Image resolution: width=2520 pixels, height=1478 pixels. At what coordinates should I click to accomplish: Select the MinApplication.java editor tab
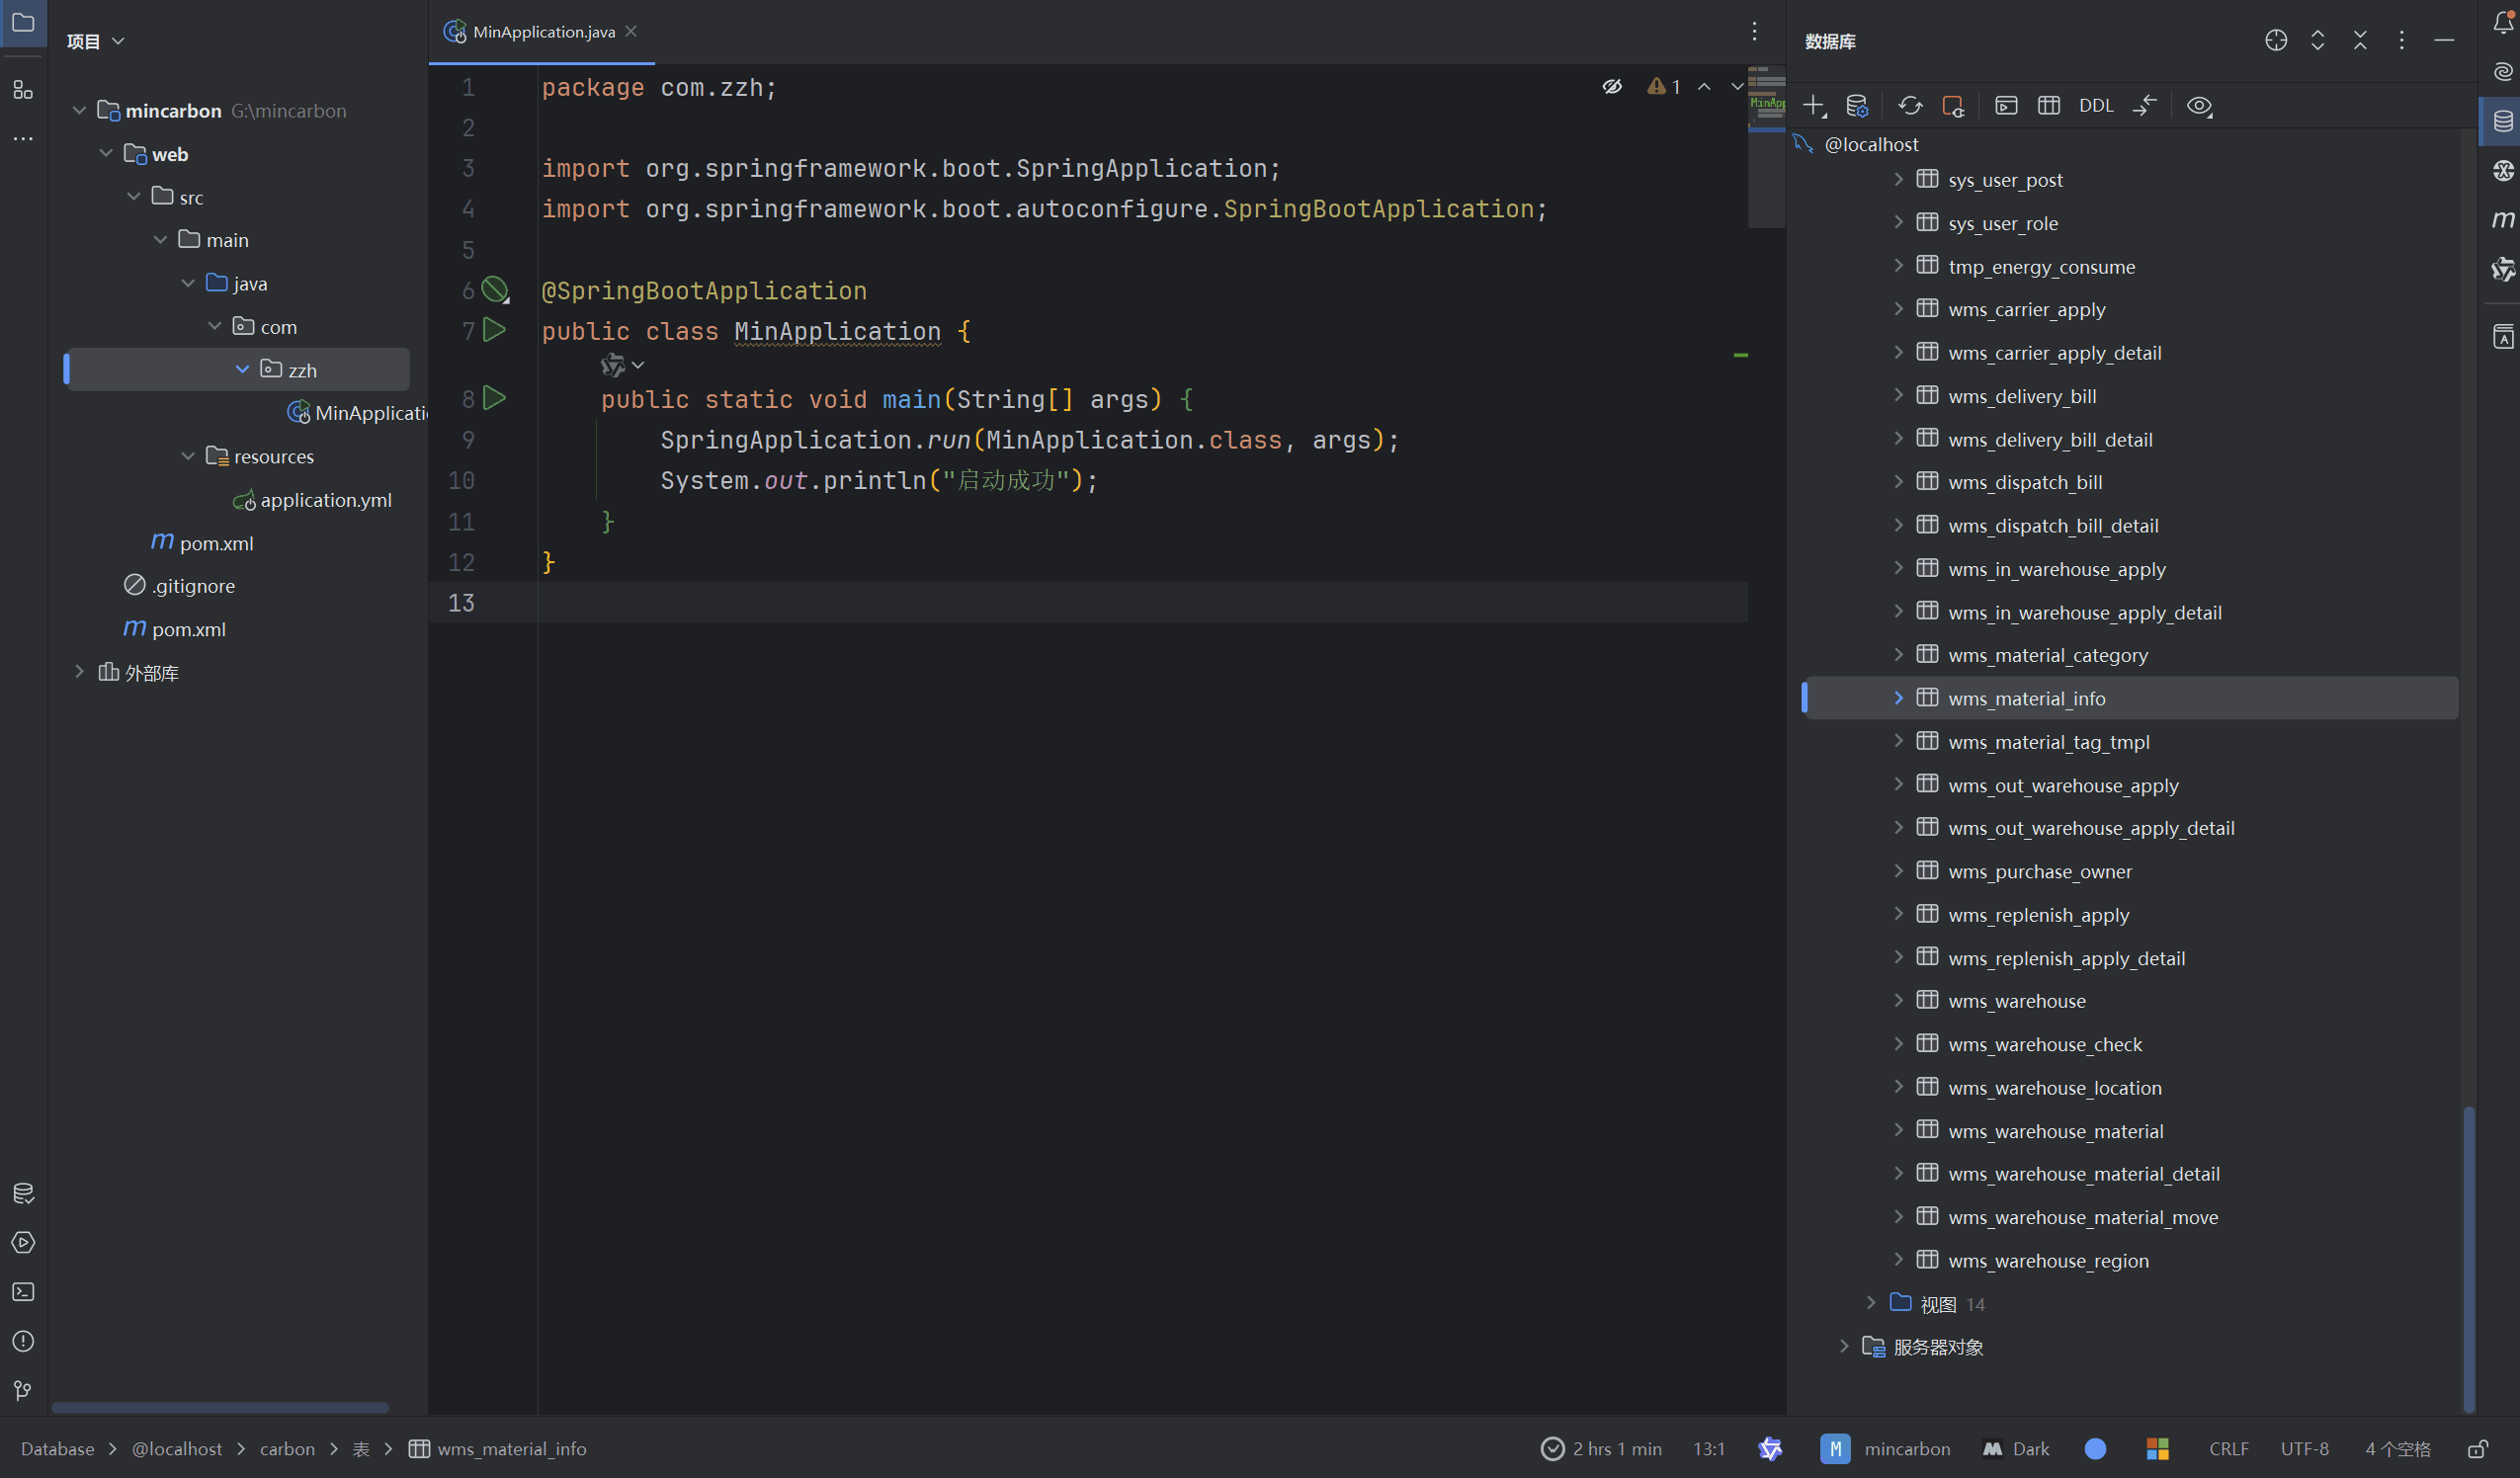coord(543,32)
